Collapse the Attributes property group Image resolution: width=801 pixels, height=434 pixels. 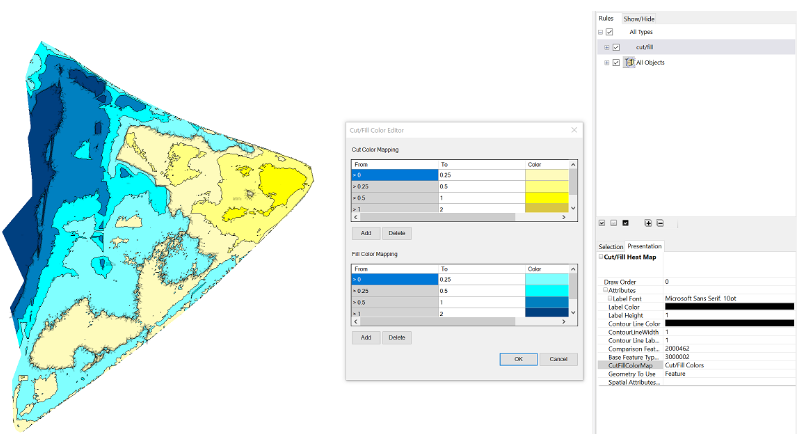click(605, 290)
